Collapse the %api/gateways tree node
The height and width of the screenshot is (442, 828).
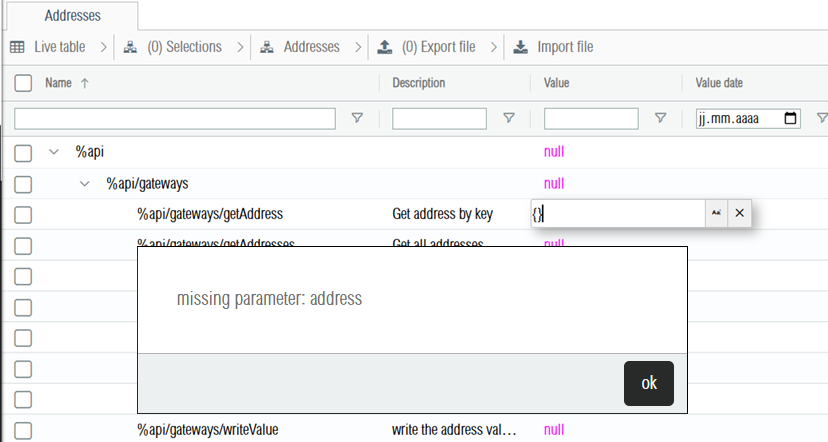click(x=85, y=183)
